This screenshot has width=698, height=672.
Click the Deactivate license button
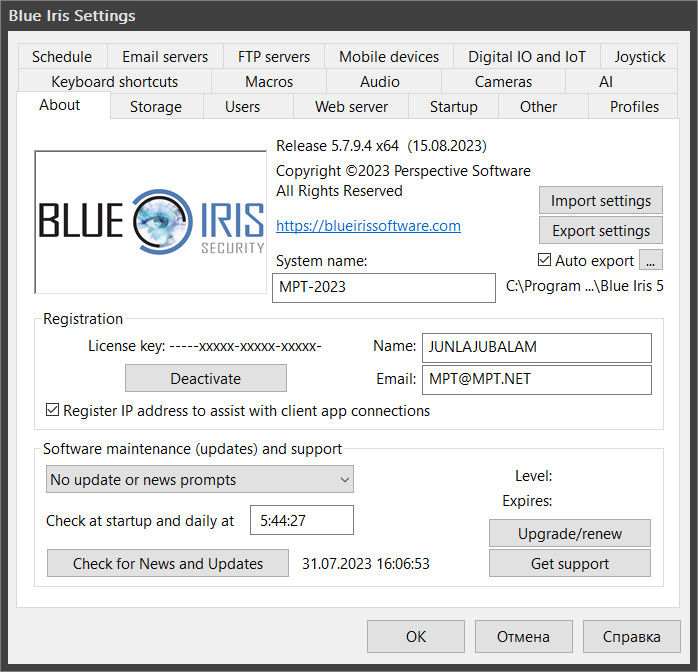pos(206,378)
